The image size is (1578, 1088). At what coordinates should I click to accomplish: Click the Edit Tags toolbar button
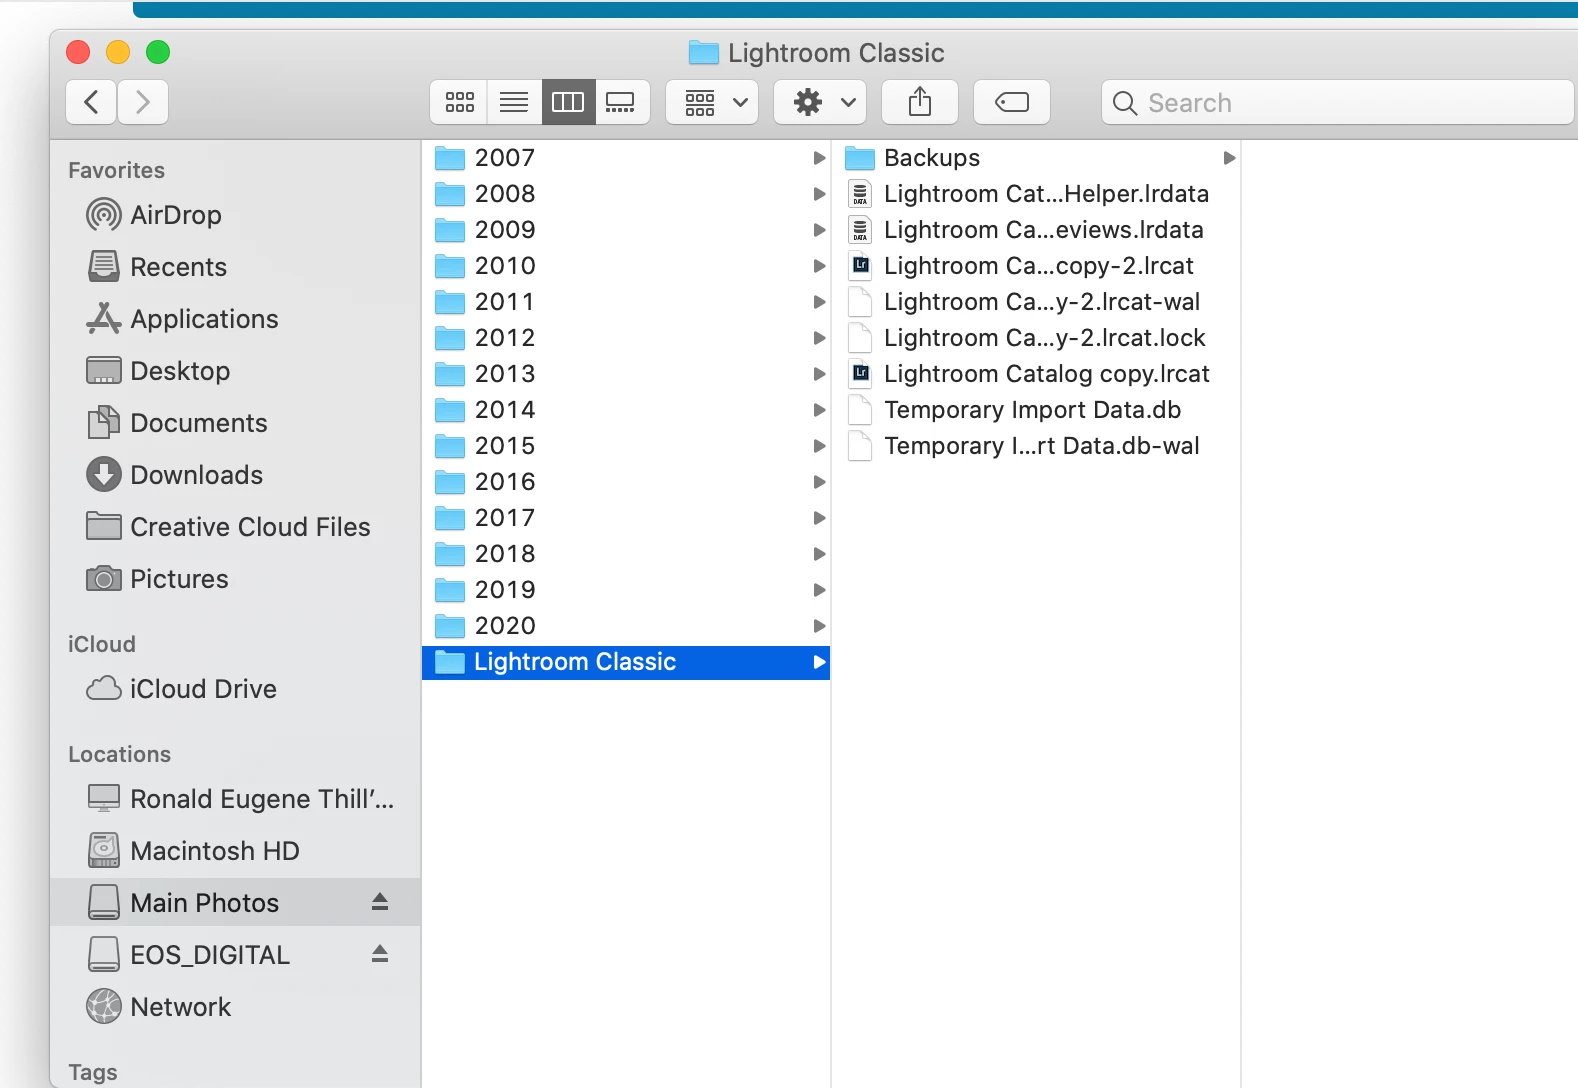(x=1012, y=102)
